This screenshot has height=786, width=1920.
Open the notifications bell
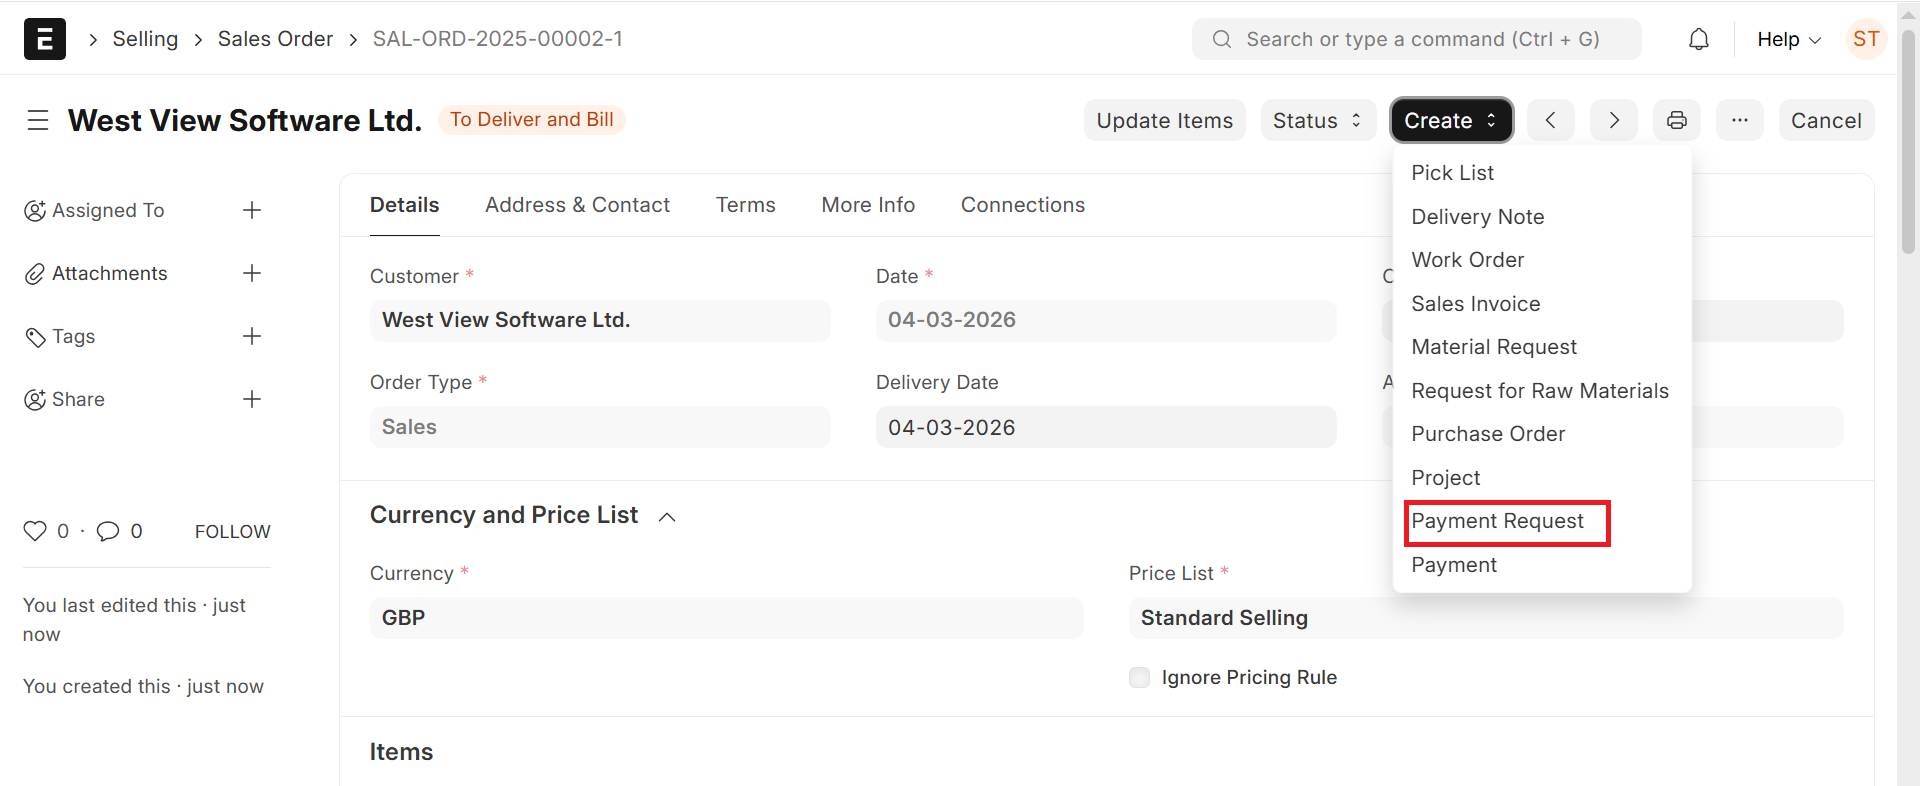click(x=1698, y=39)
